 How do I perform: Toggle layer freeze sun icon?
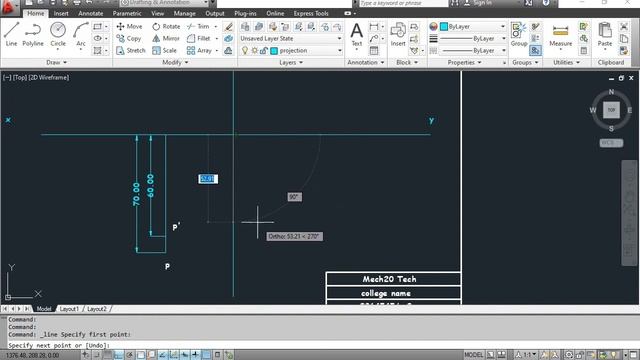254,51
